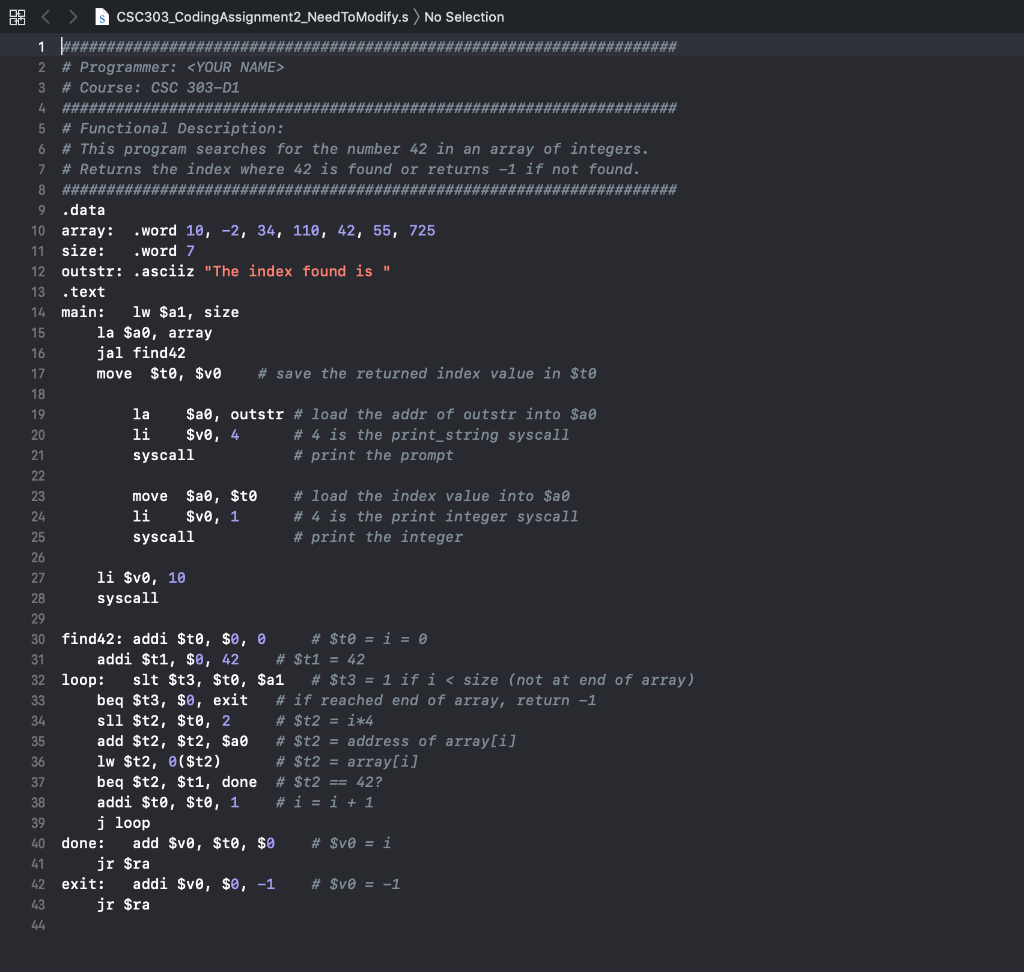1024x972 pixels.
Task: Click line number 10 in the gutter
Action: coord(37,230)
